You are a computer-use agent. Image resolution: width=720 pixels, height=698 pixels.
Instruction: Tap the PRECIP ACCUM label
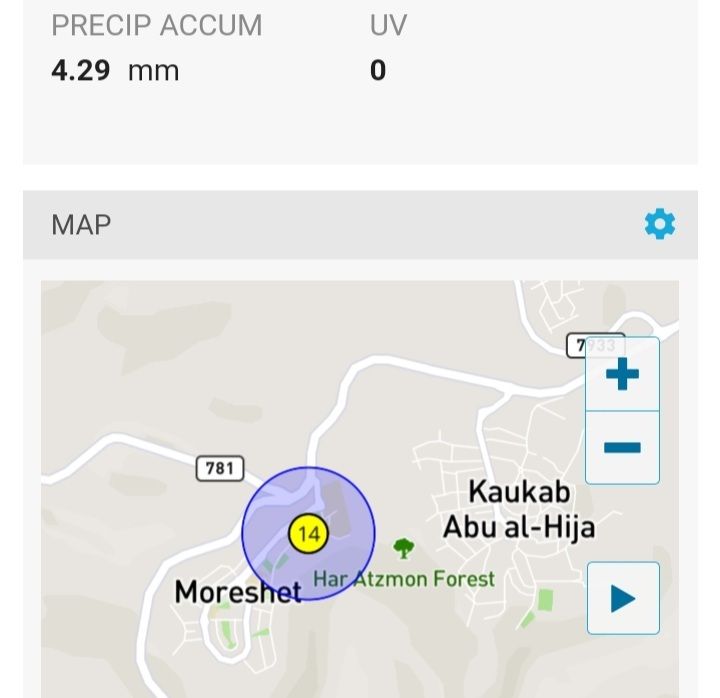click(157, 26)
